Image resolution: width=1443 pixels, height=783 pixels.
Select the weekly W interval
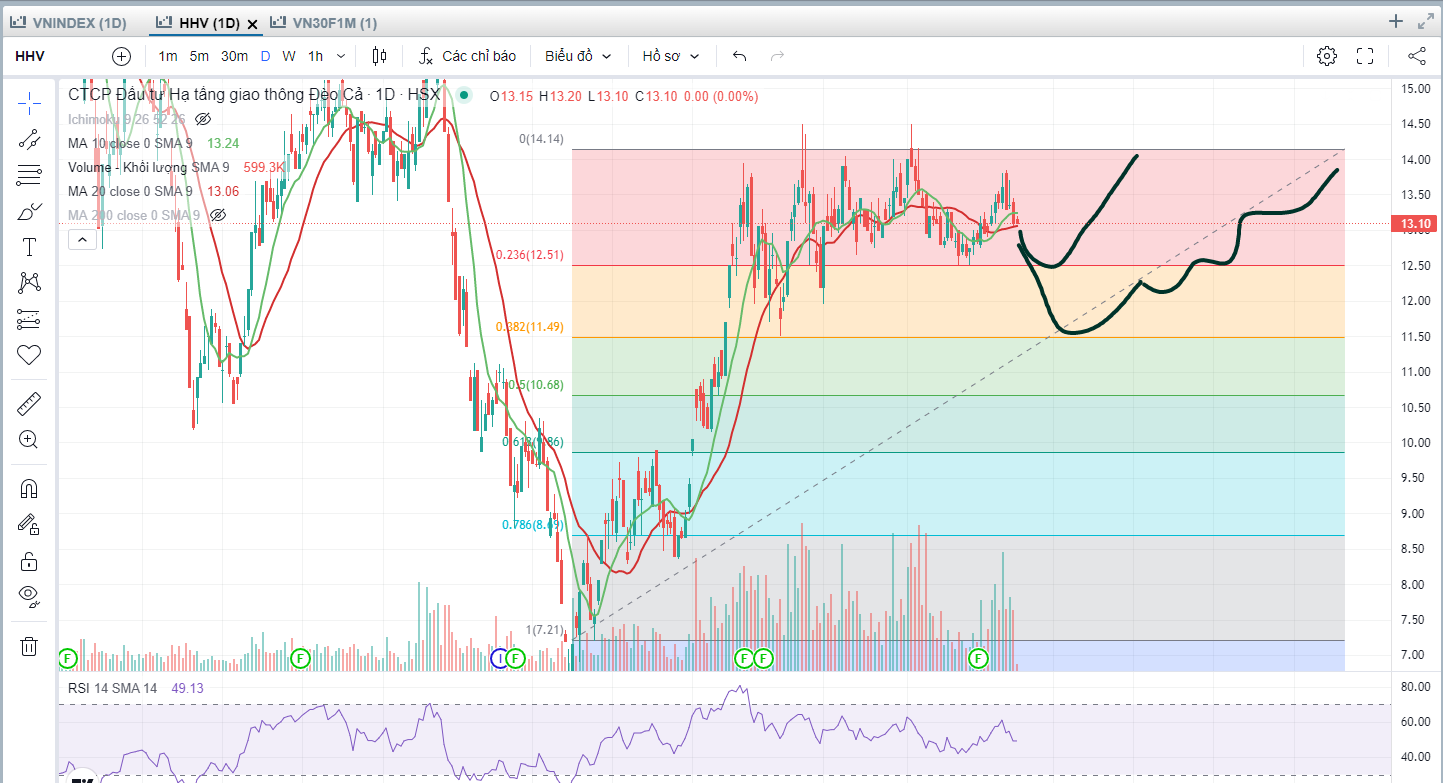289,56
